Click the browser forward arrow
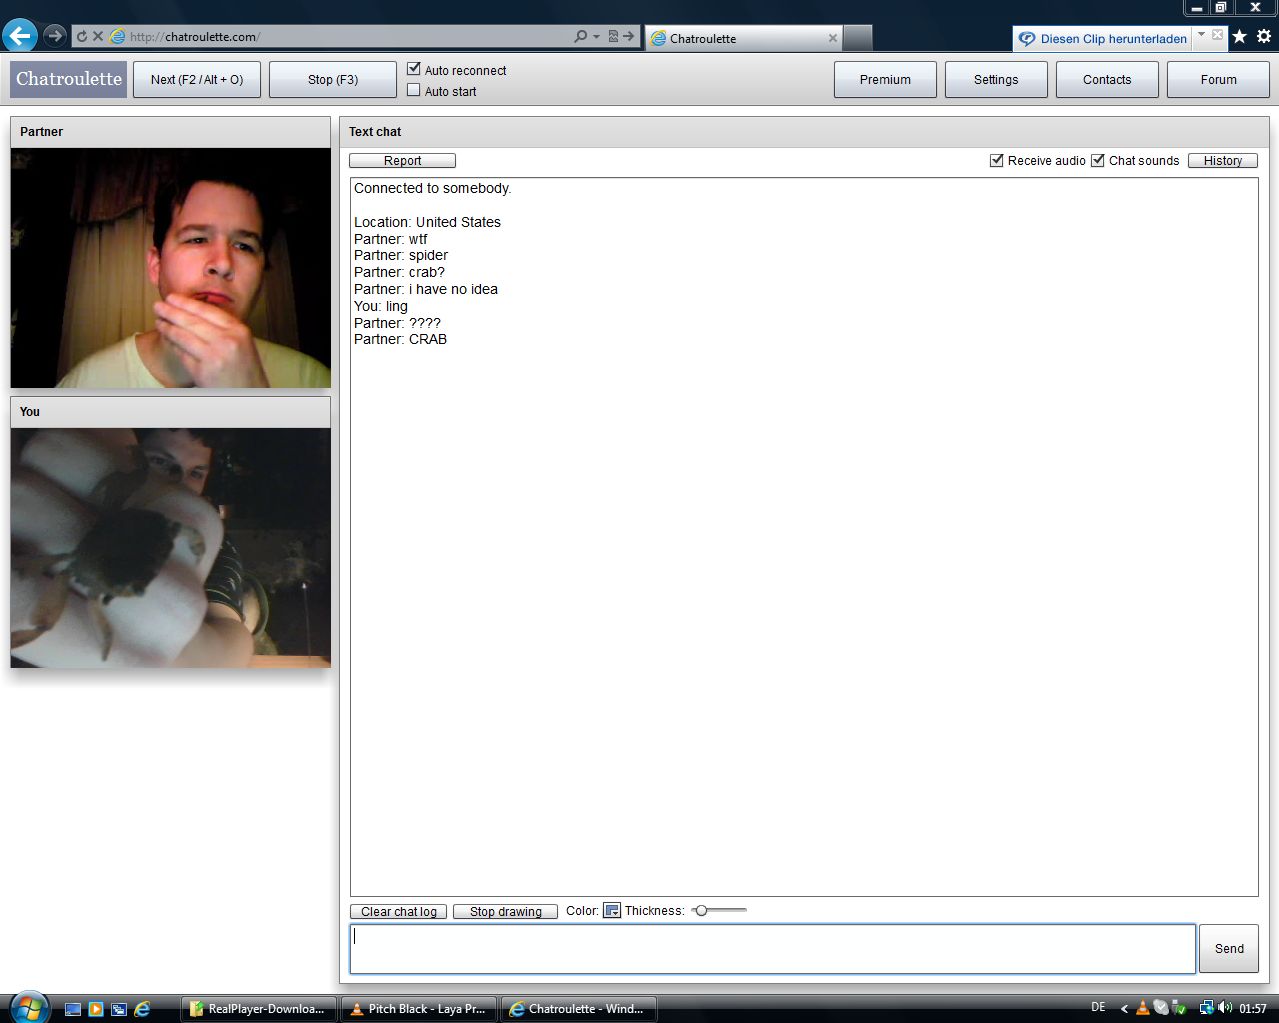1279x1023 pixels. point(55,36)
